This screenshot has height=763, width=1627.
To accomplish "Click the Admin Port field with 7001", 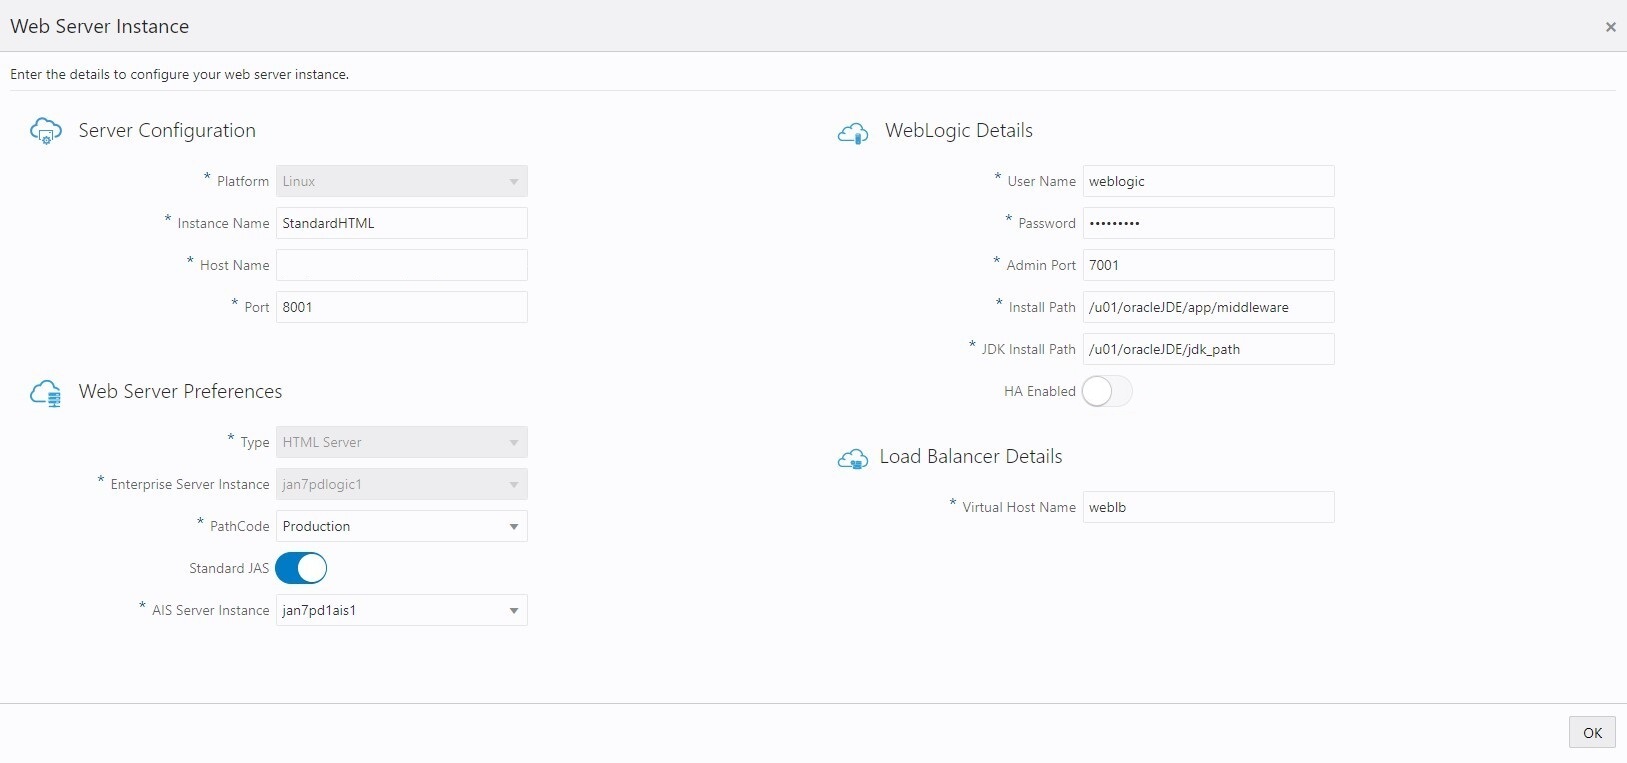I will [x=1208, y=265].
